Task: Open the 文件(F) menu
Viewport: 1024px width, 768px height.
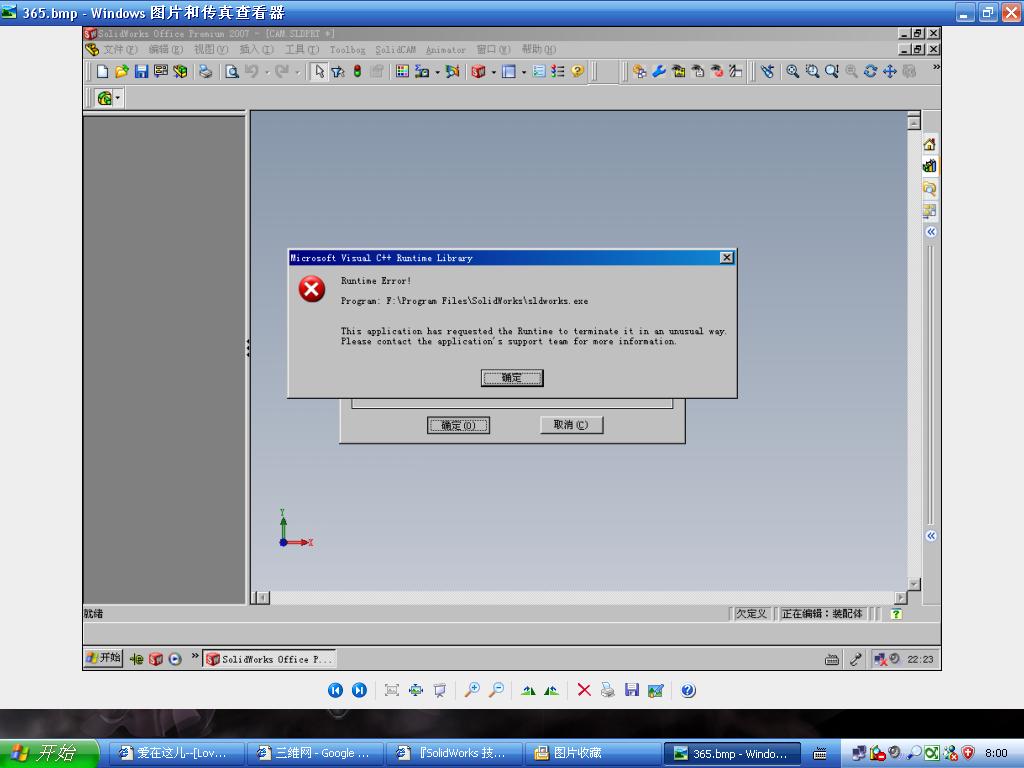Action: click(x=120, y=50)
